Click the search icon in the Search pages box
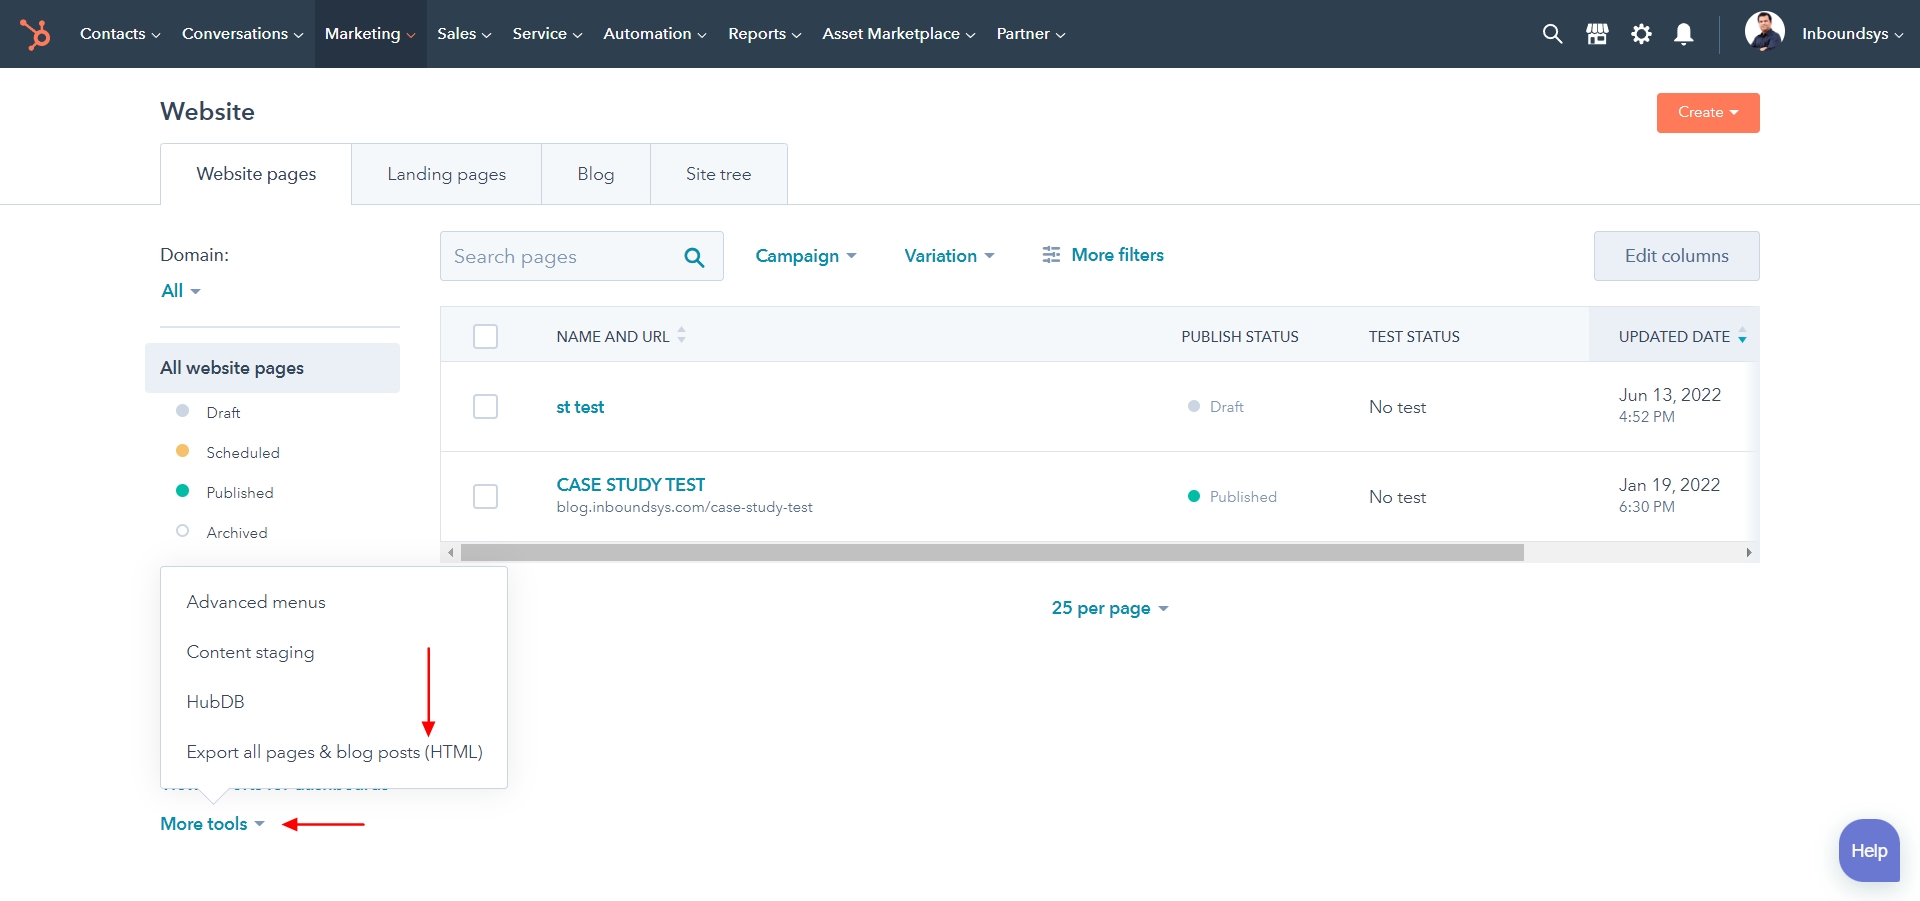 pos(694,257)
